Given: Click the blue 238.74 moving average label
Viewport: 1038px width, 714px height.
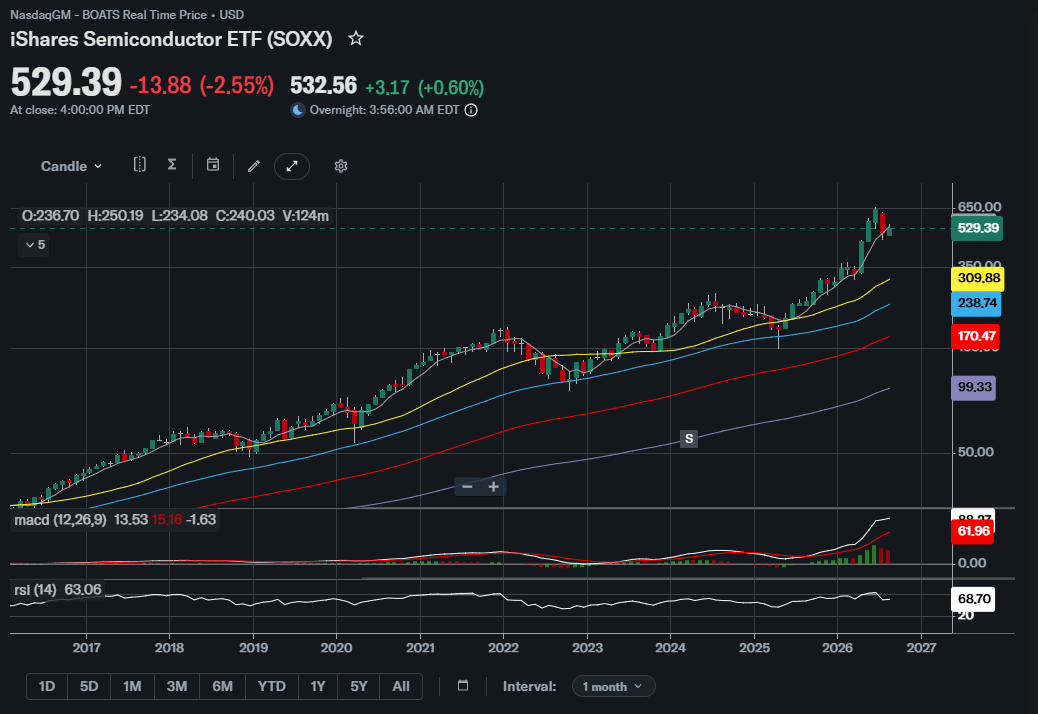Looking at the screenshot, I should pos(976,303).
